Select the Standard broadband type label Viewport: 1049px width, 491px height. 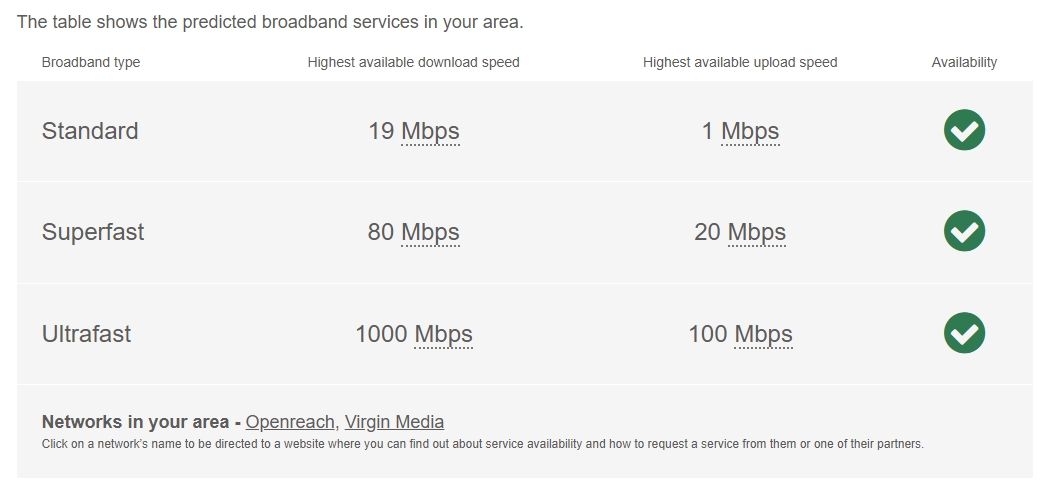pos(90,131)
